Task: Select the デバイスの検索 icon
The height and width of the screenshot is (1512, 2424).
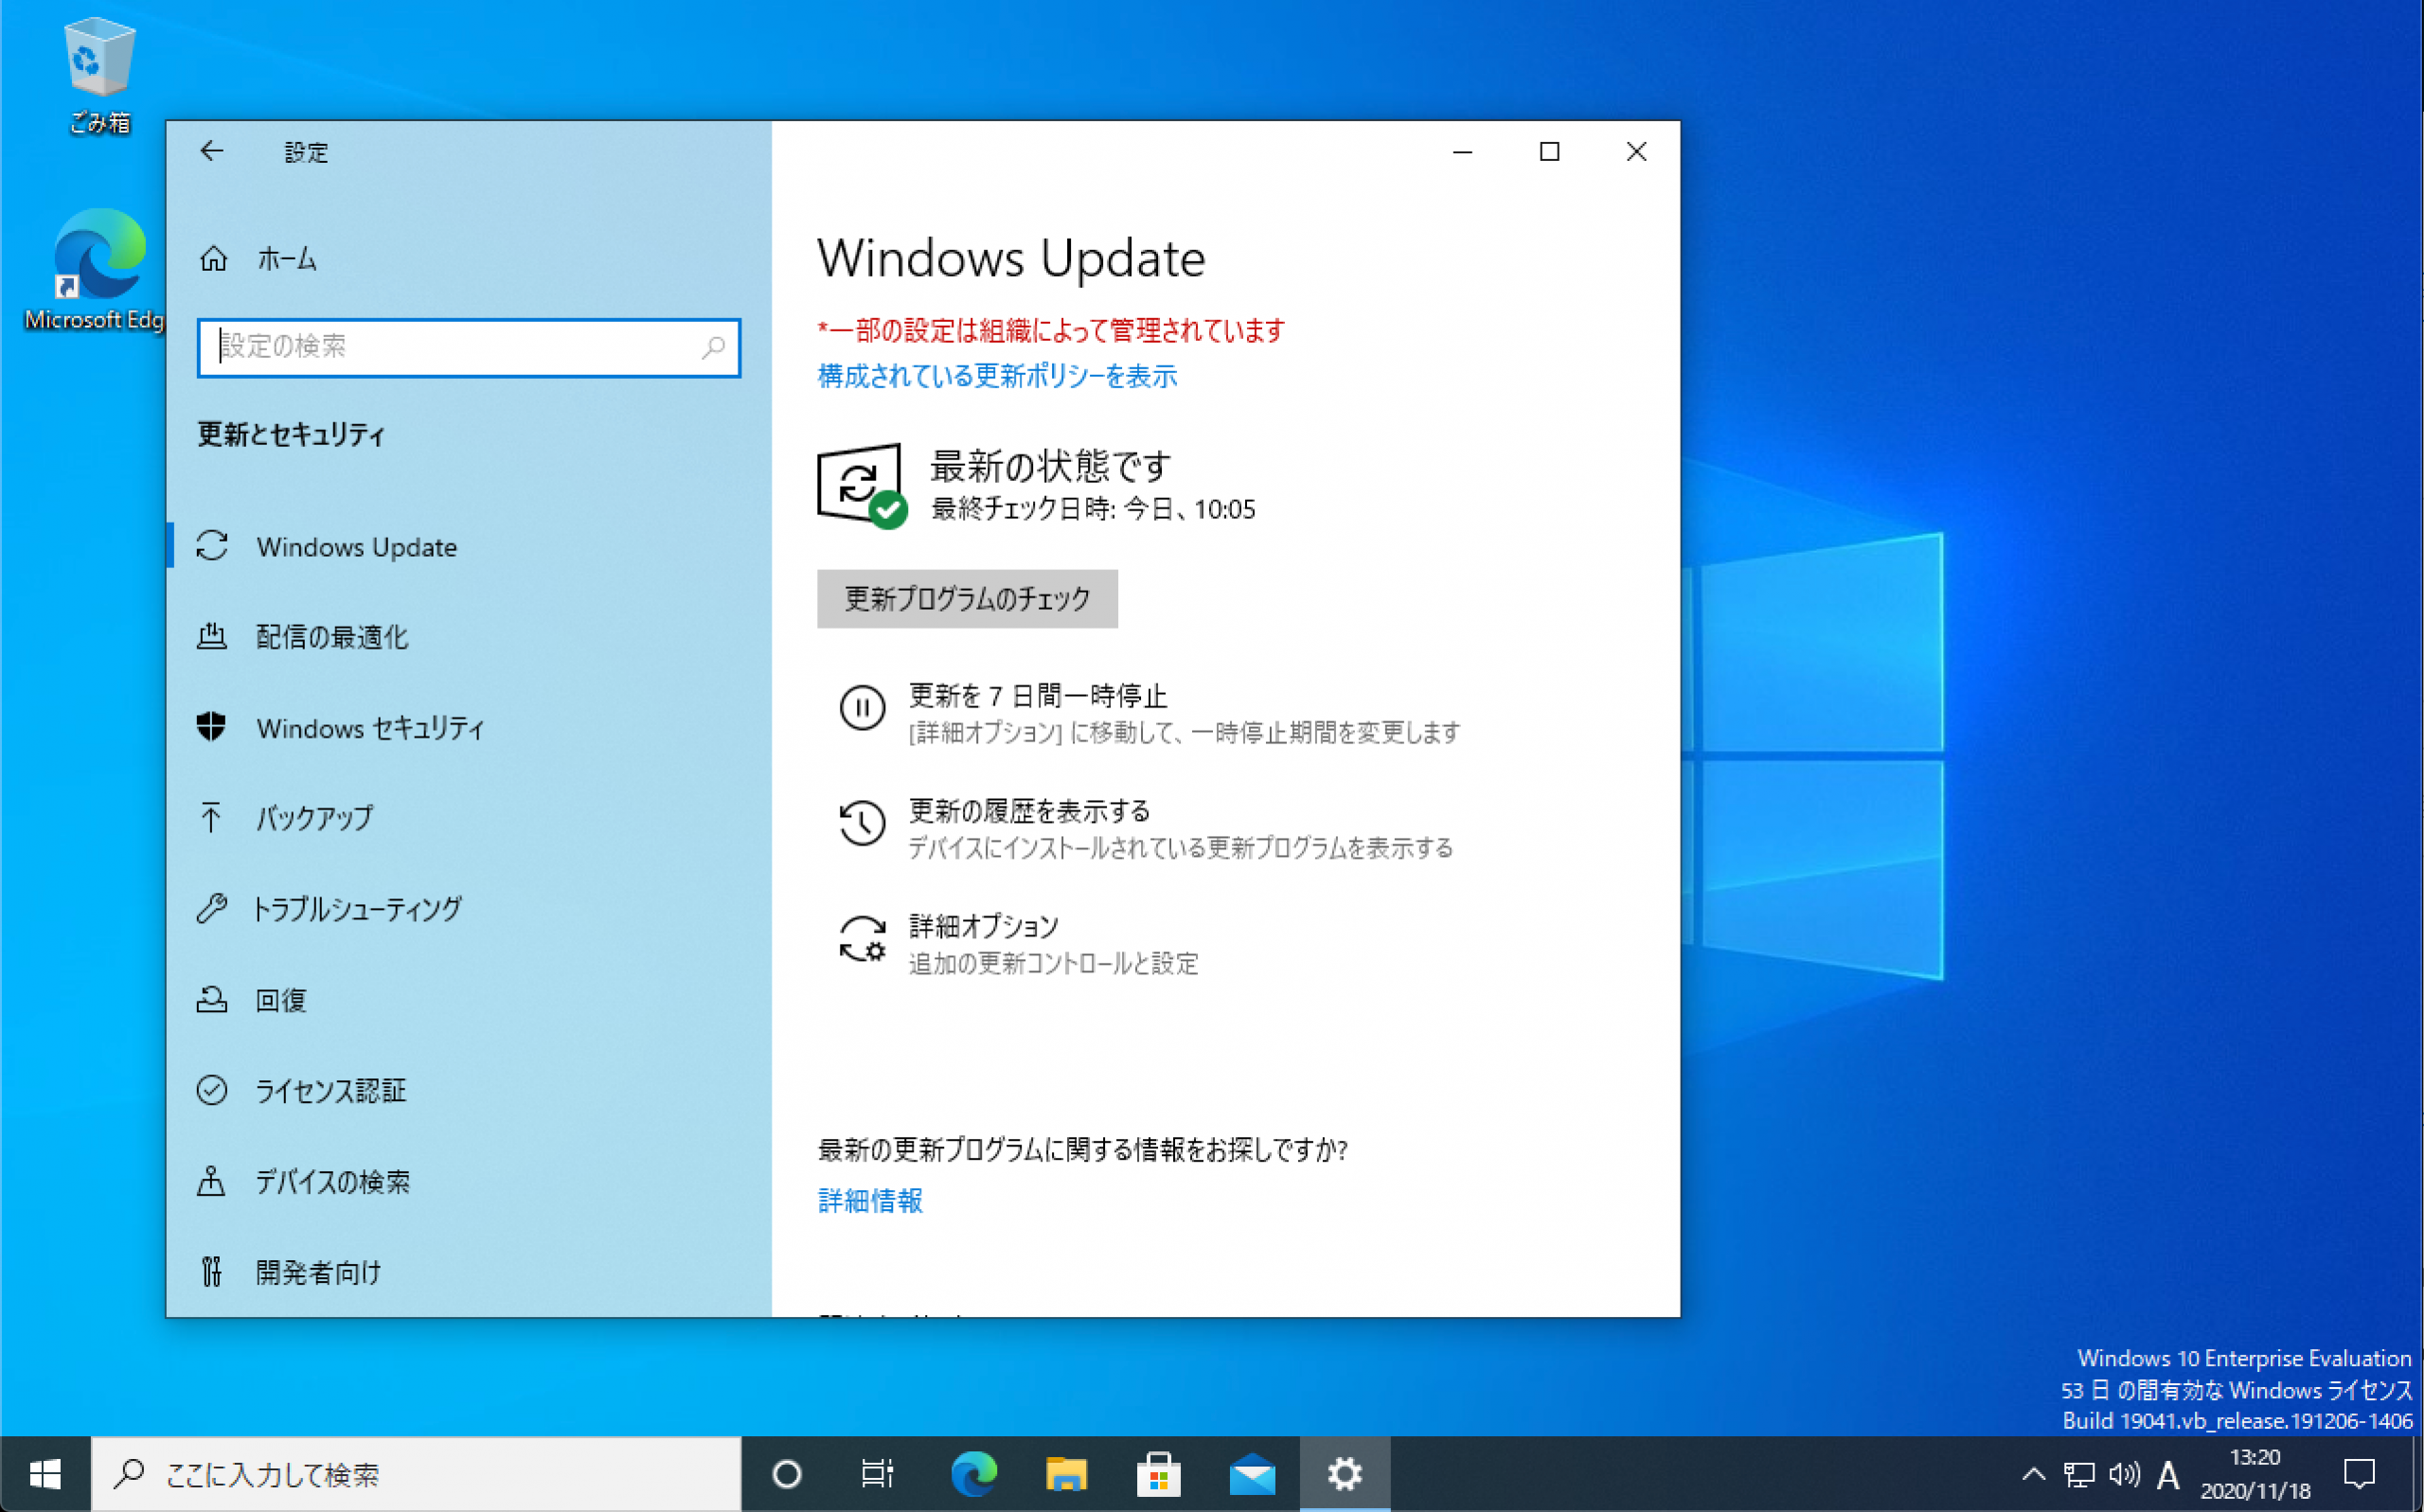Action: tap(212, 1181)
